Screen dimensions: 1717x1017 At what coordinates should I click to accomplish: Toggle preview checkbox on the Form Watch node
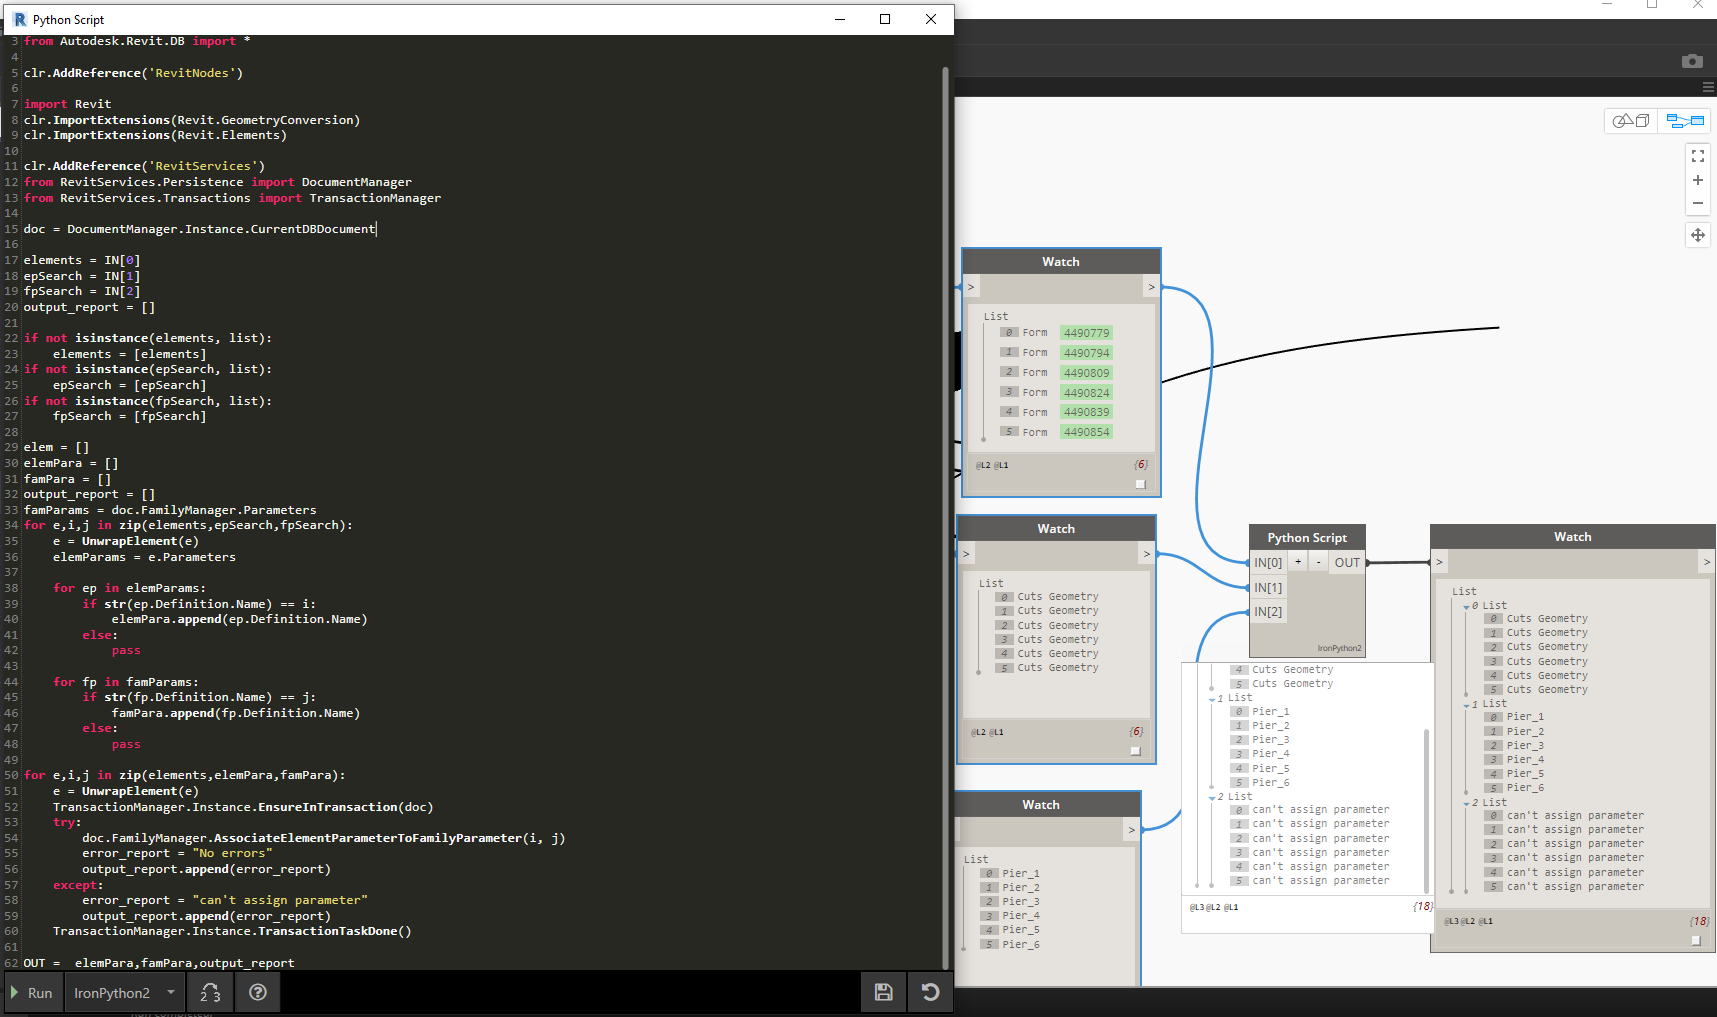pos(1140,483)
